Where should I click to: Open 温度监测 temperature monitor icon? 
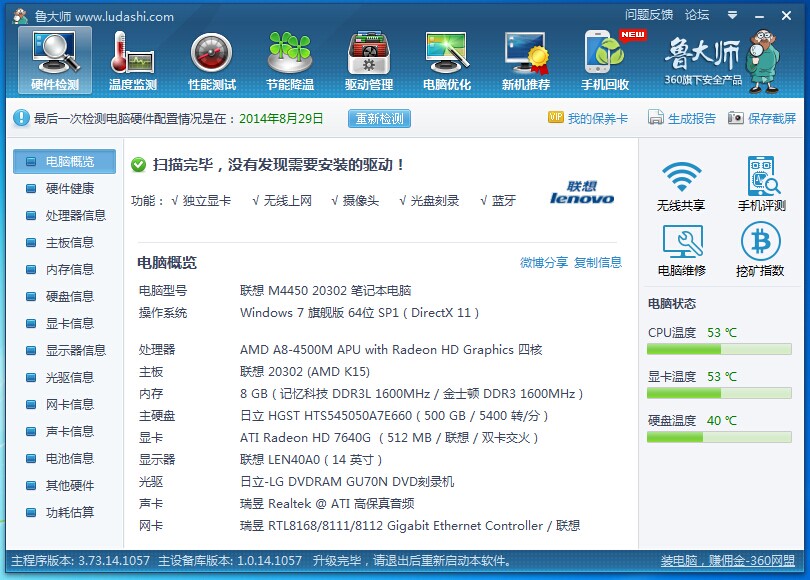coord(133,60)
